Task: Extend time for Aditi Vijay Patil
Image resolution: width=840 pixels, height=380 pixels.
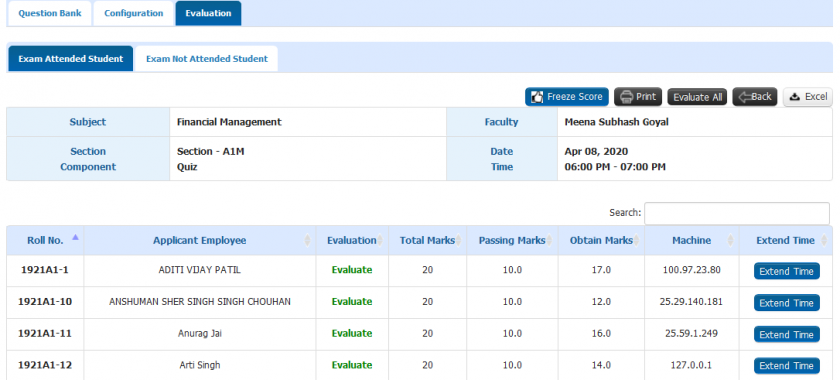Action: pos(786,271)
